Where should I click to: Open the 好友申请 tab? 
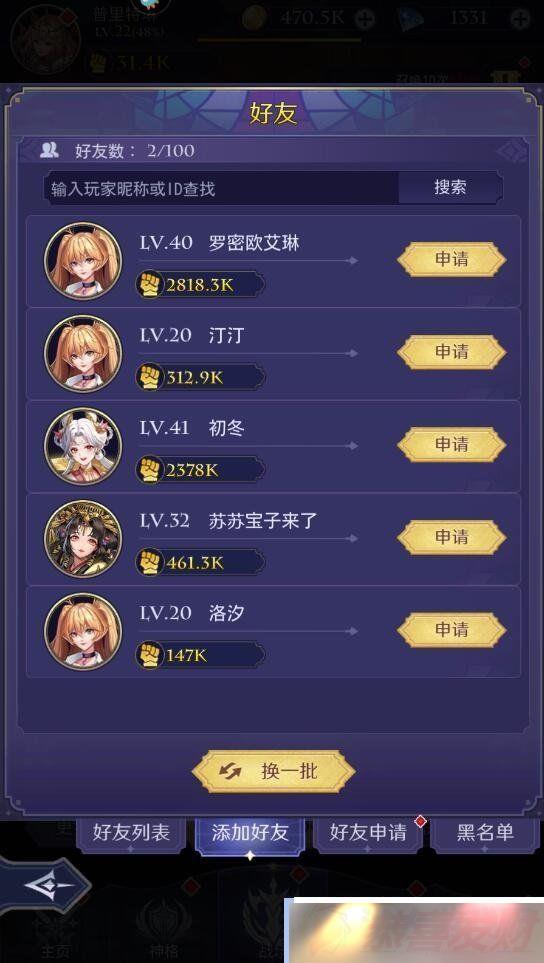pos(368,833)
